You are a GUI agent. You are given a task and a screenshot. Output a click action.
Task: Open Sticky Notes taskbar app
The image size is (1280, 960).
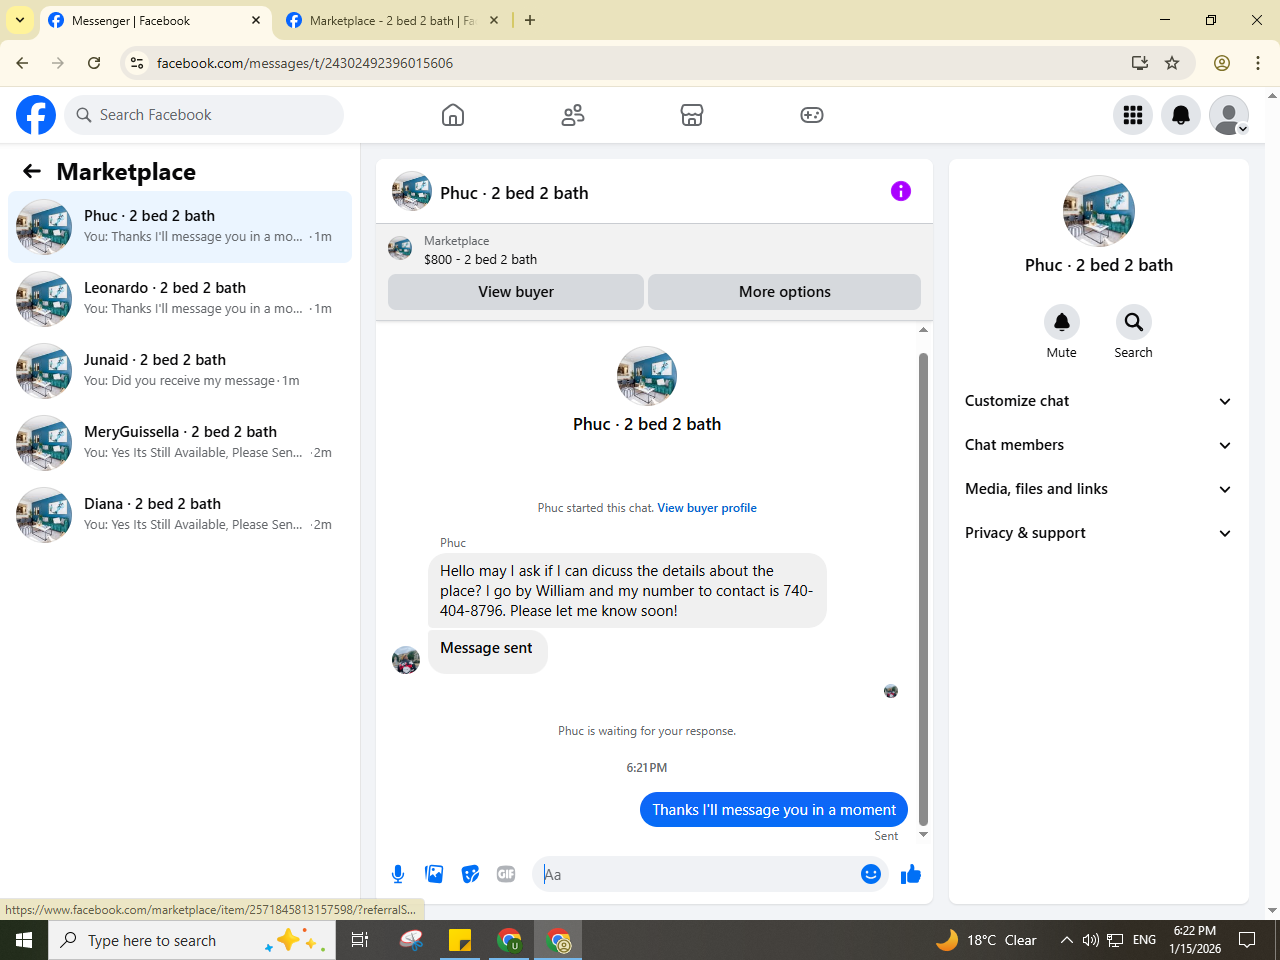(460, 940)
